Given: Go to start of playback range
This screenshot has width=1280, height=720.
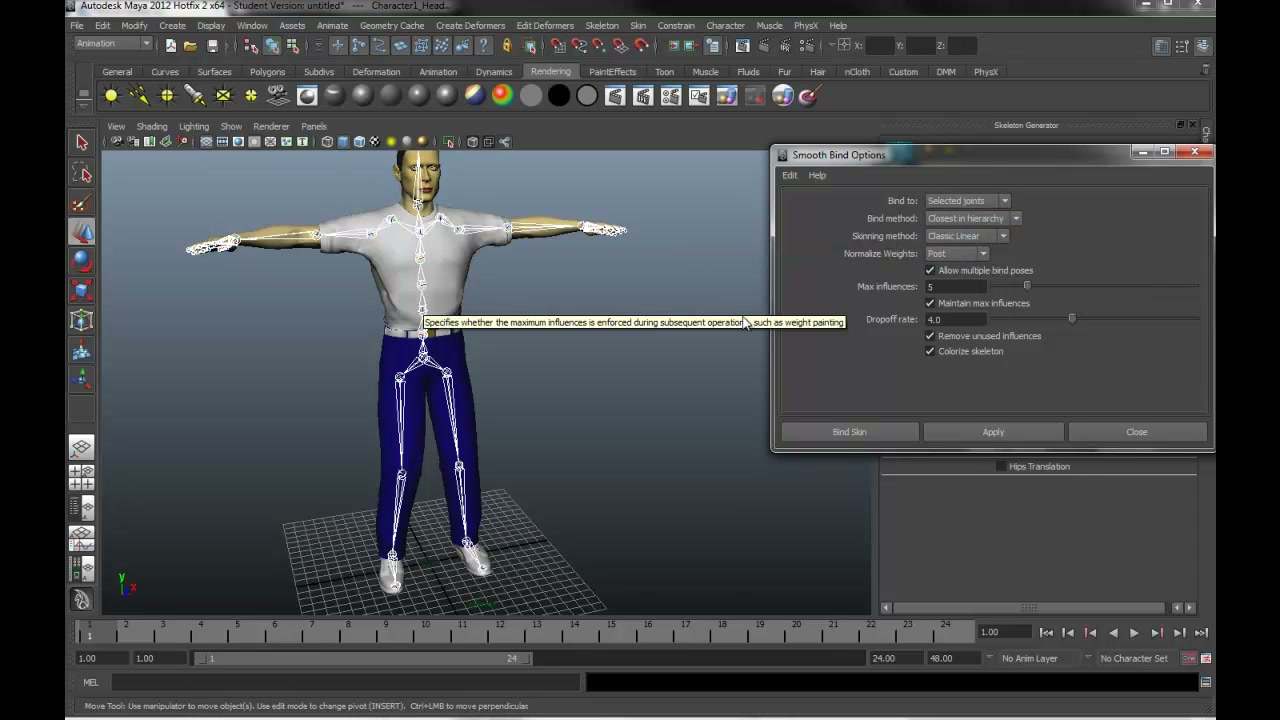Looking at the screenshot, I should (x=1046, y=633).
